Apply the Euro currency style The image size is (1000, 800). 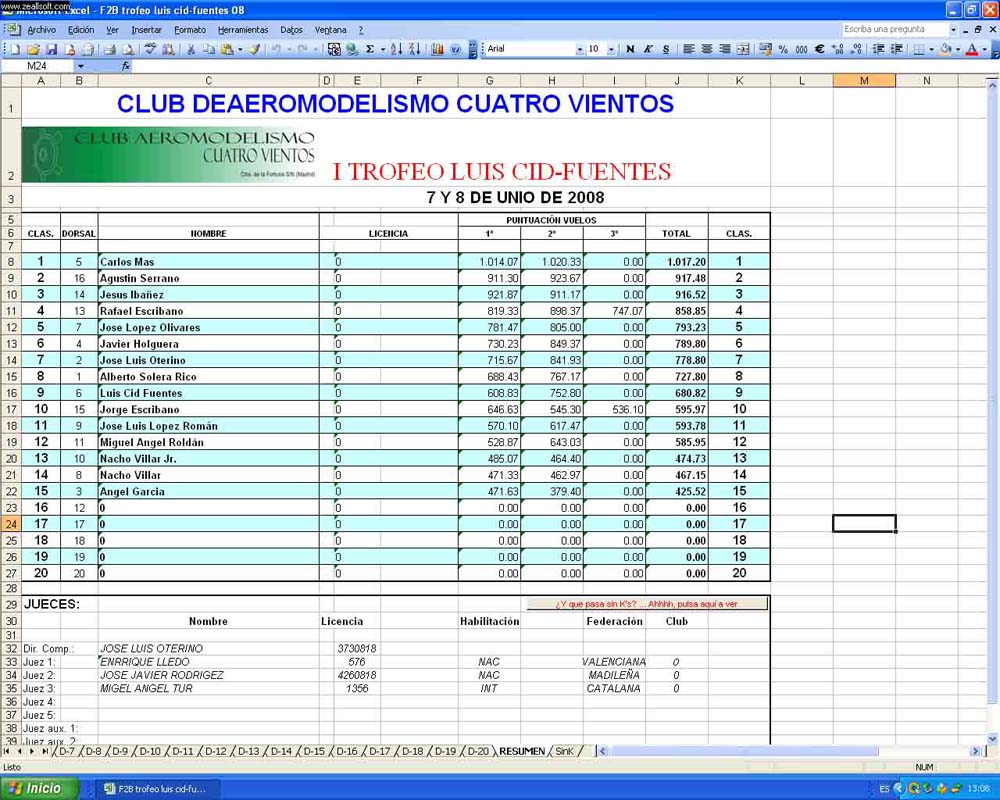click(819, 49)
